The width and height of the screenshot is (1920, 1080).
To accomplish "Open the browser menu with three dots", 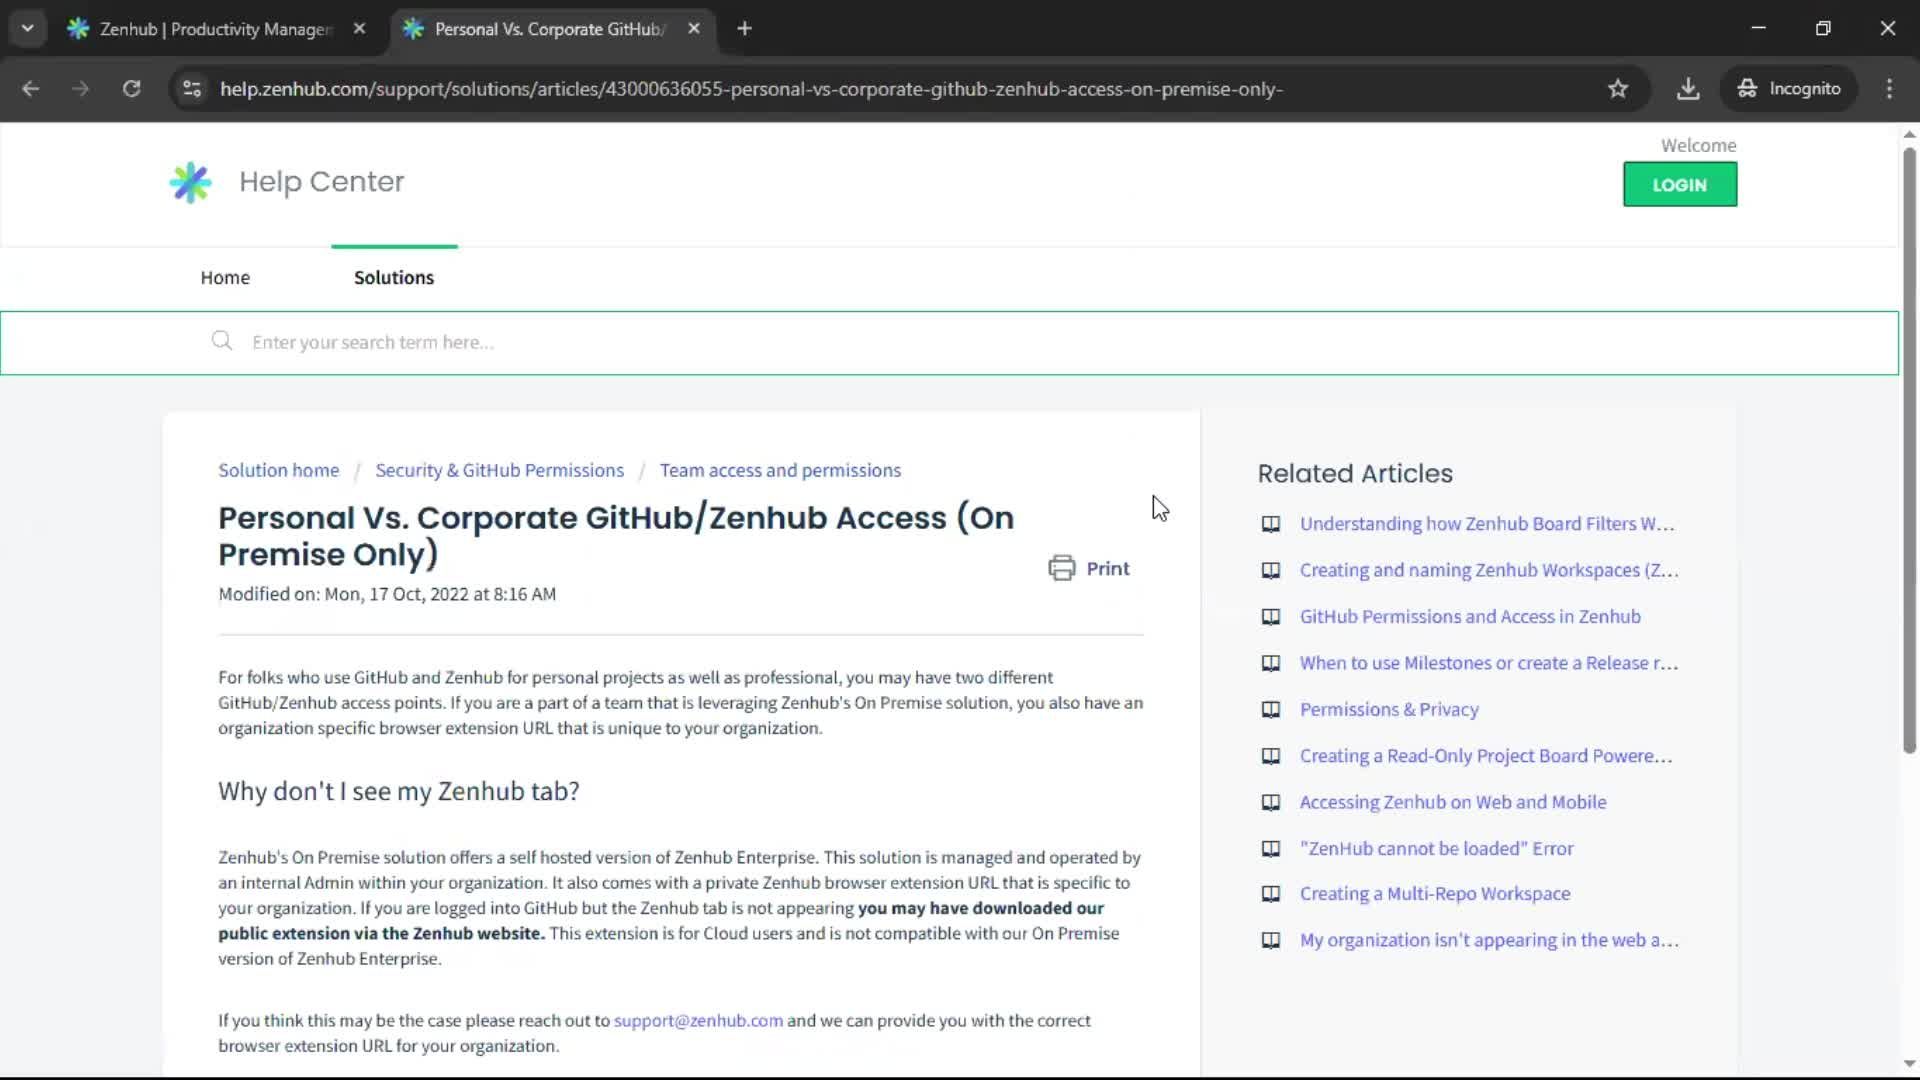I will (1889, 88).
